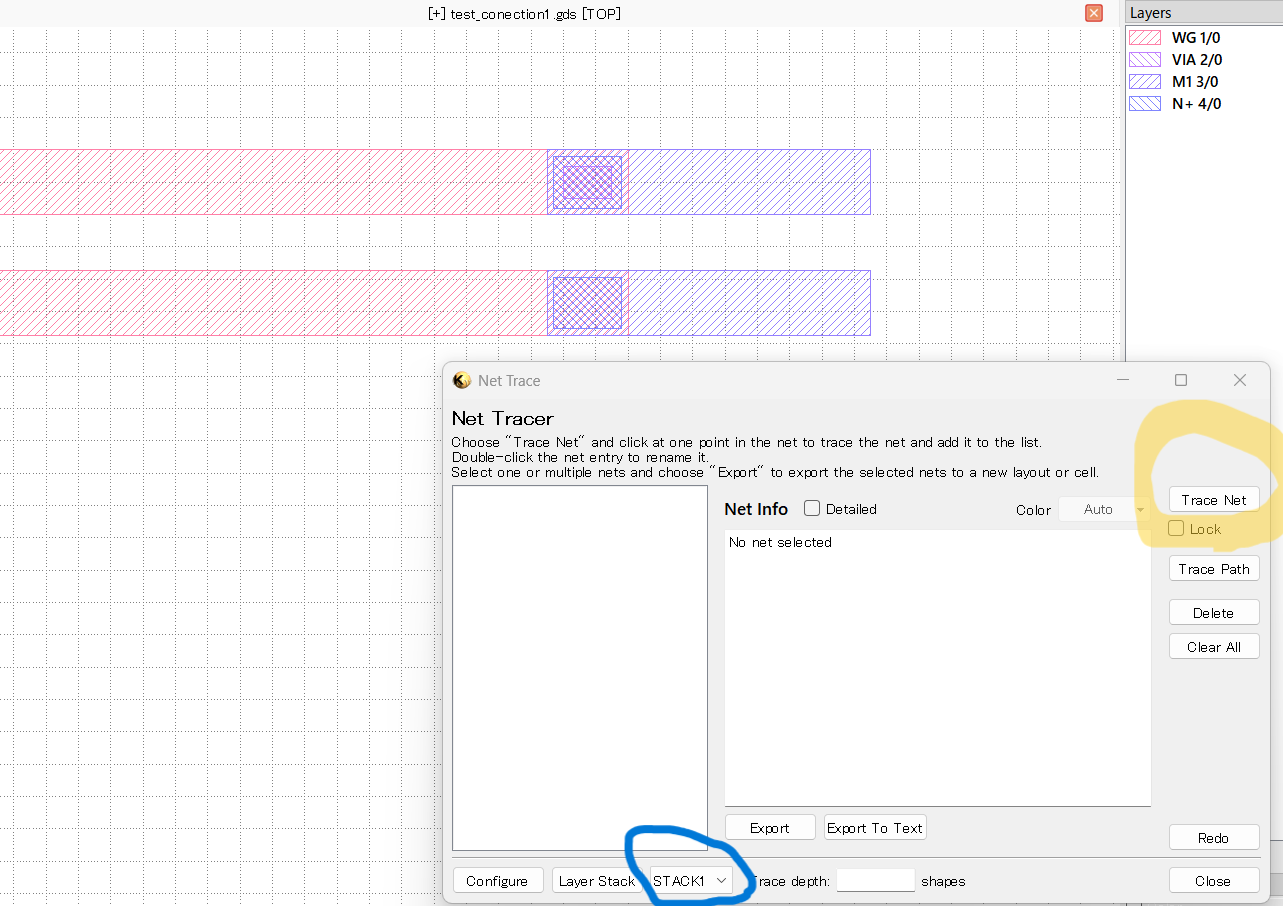Close the Net Trace dialog via Close button
The image size is (1283, 906).
pos(1214,880)
